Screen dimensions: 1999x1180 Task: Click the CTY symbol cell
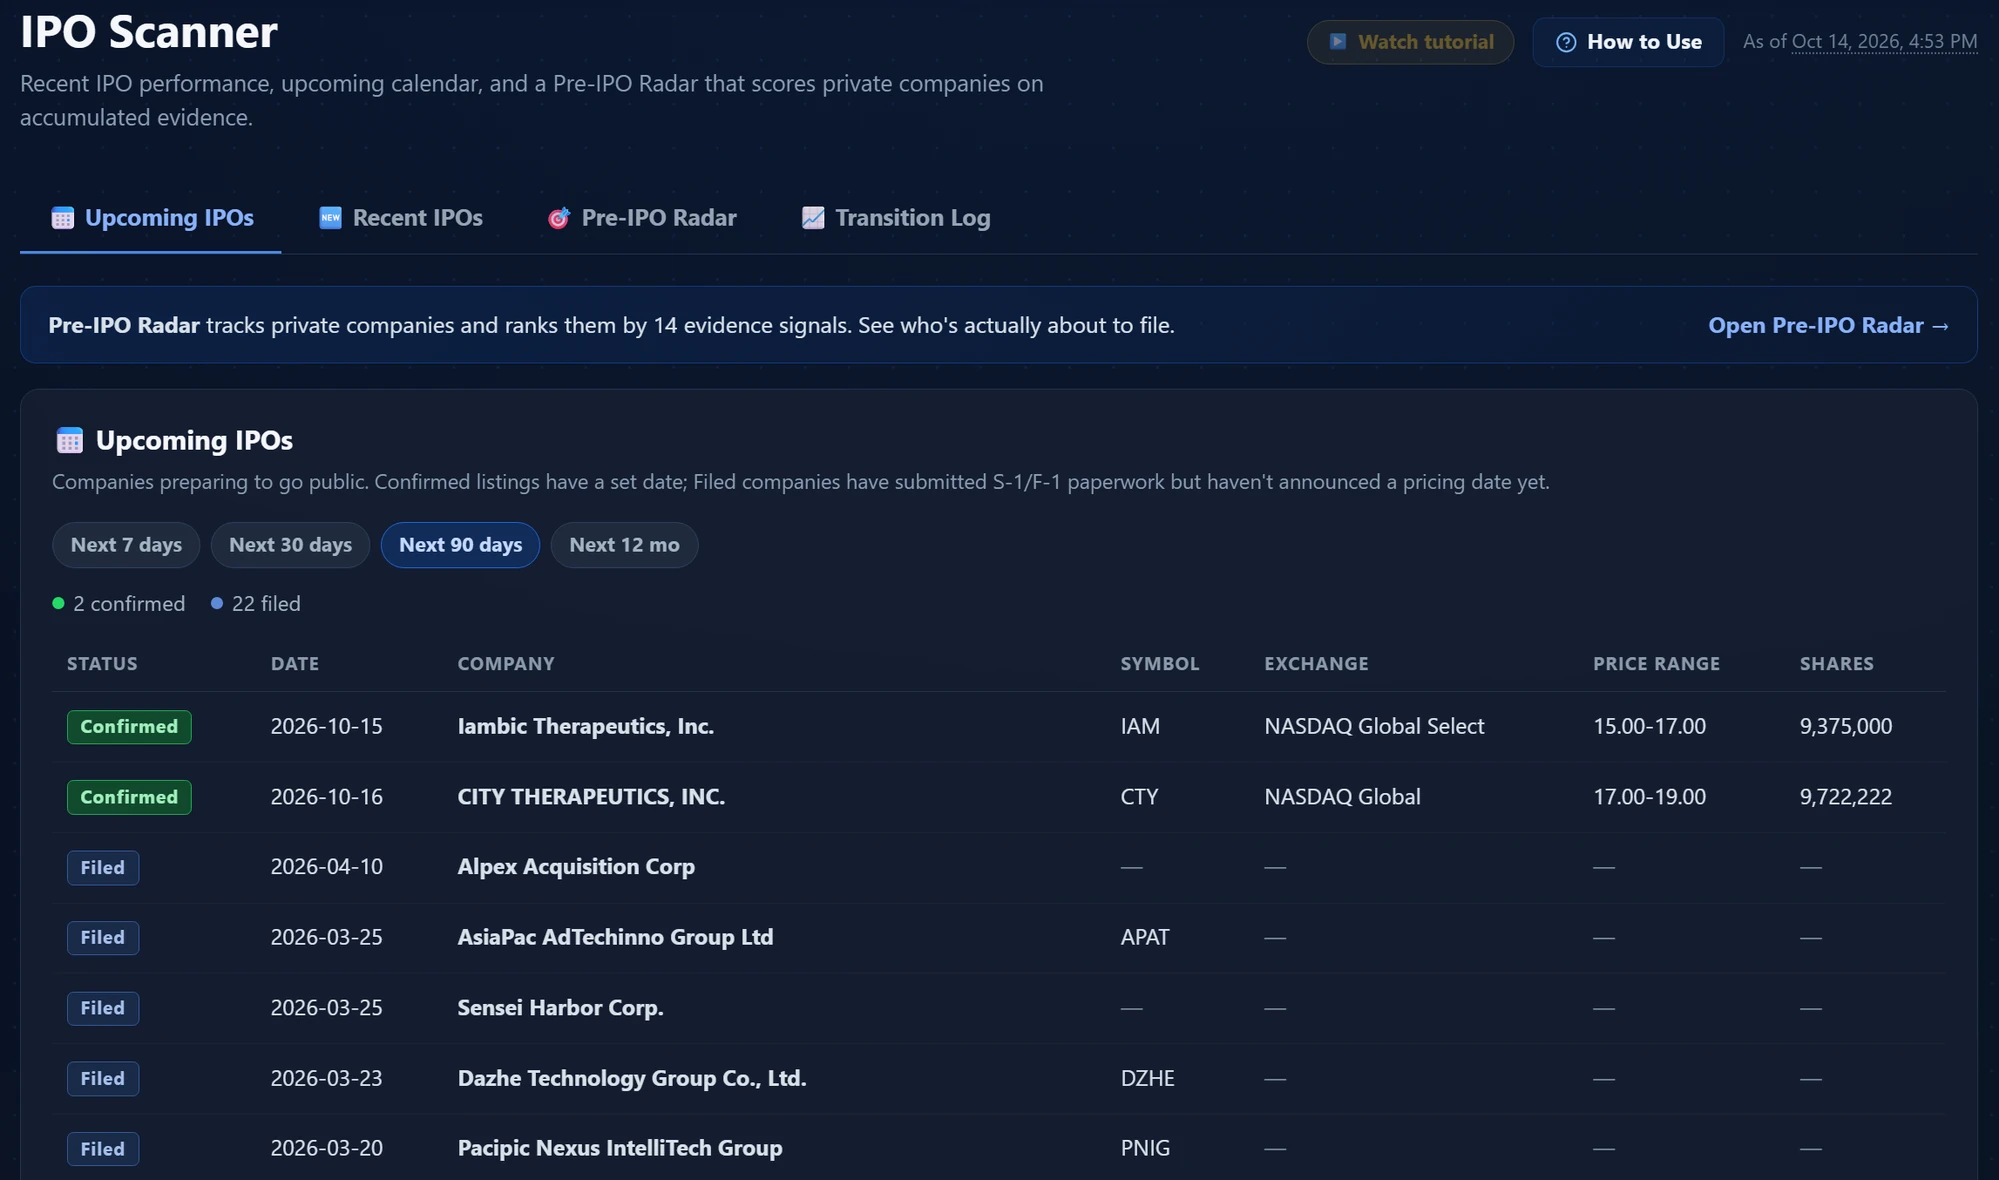point(1140,797)
